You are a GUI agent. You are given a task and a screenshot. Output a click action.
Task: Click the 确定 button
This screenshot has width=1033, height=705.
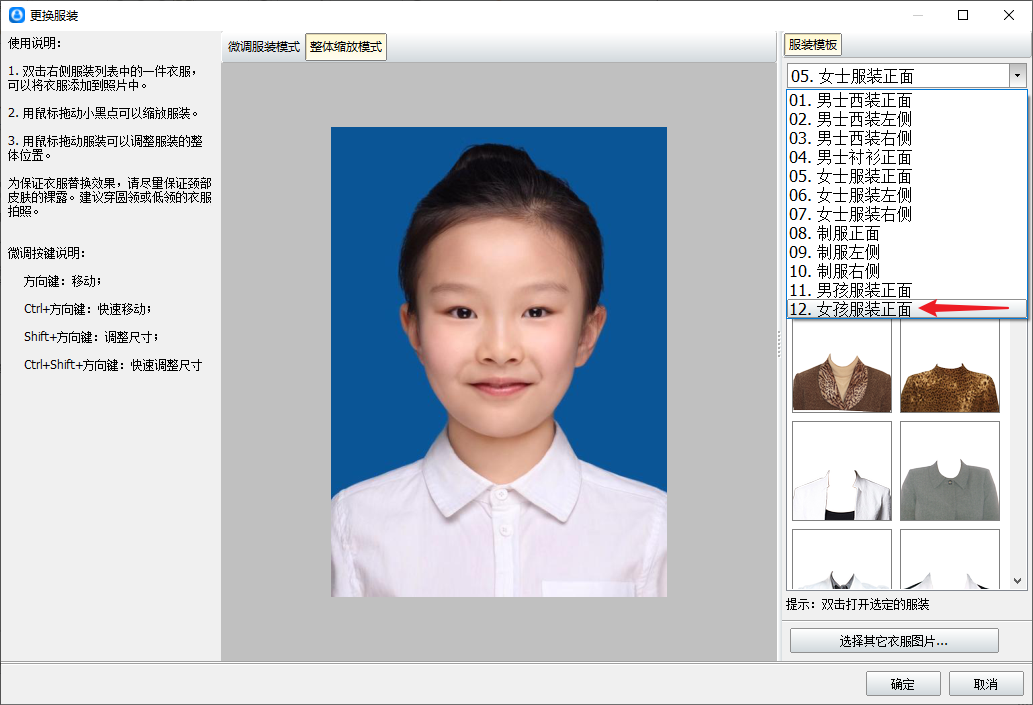pos(902,684)
